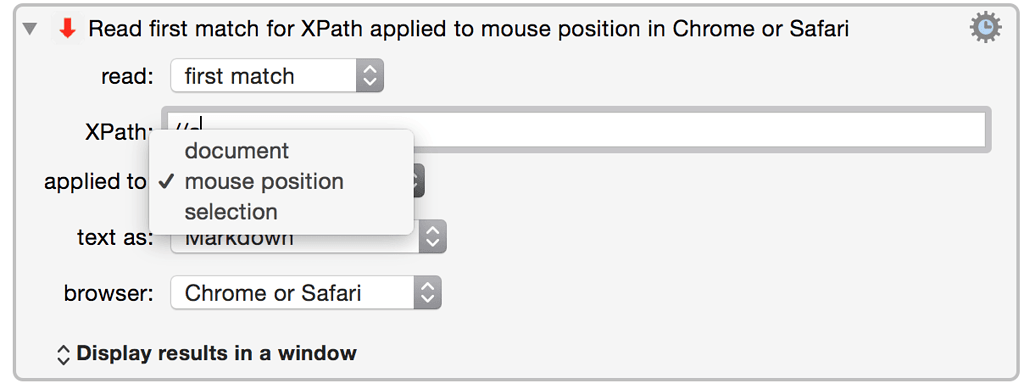Click the partly hidden "applied to" popup arrows

point(419,181)
